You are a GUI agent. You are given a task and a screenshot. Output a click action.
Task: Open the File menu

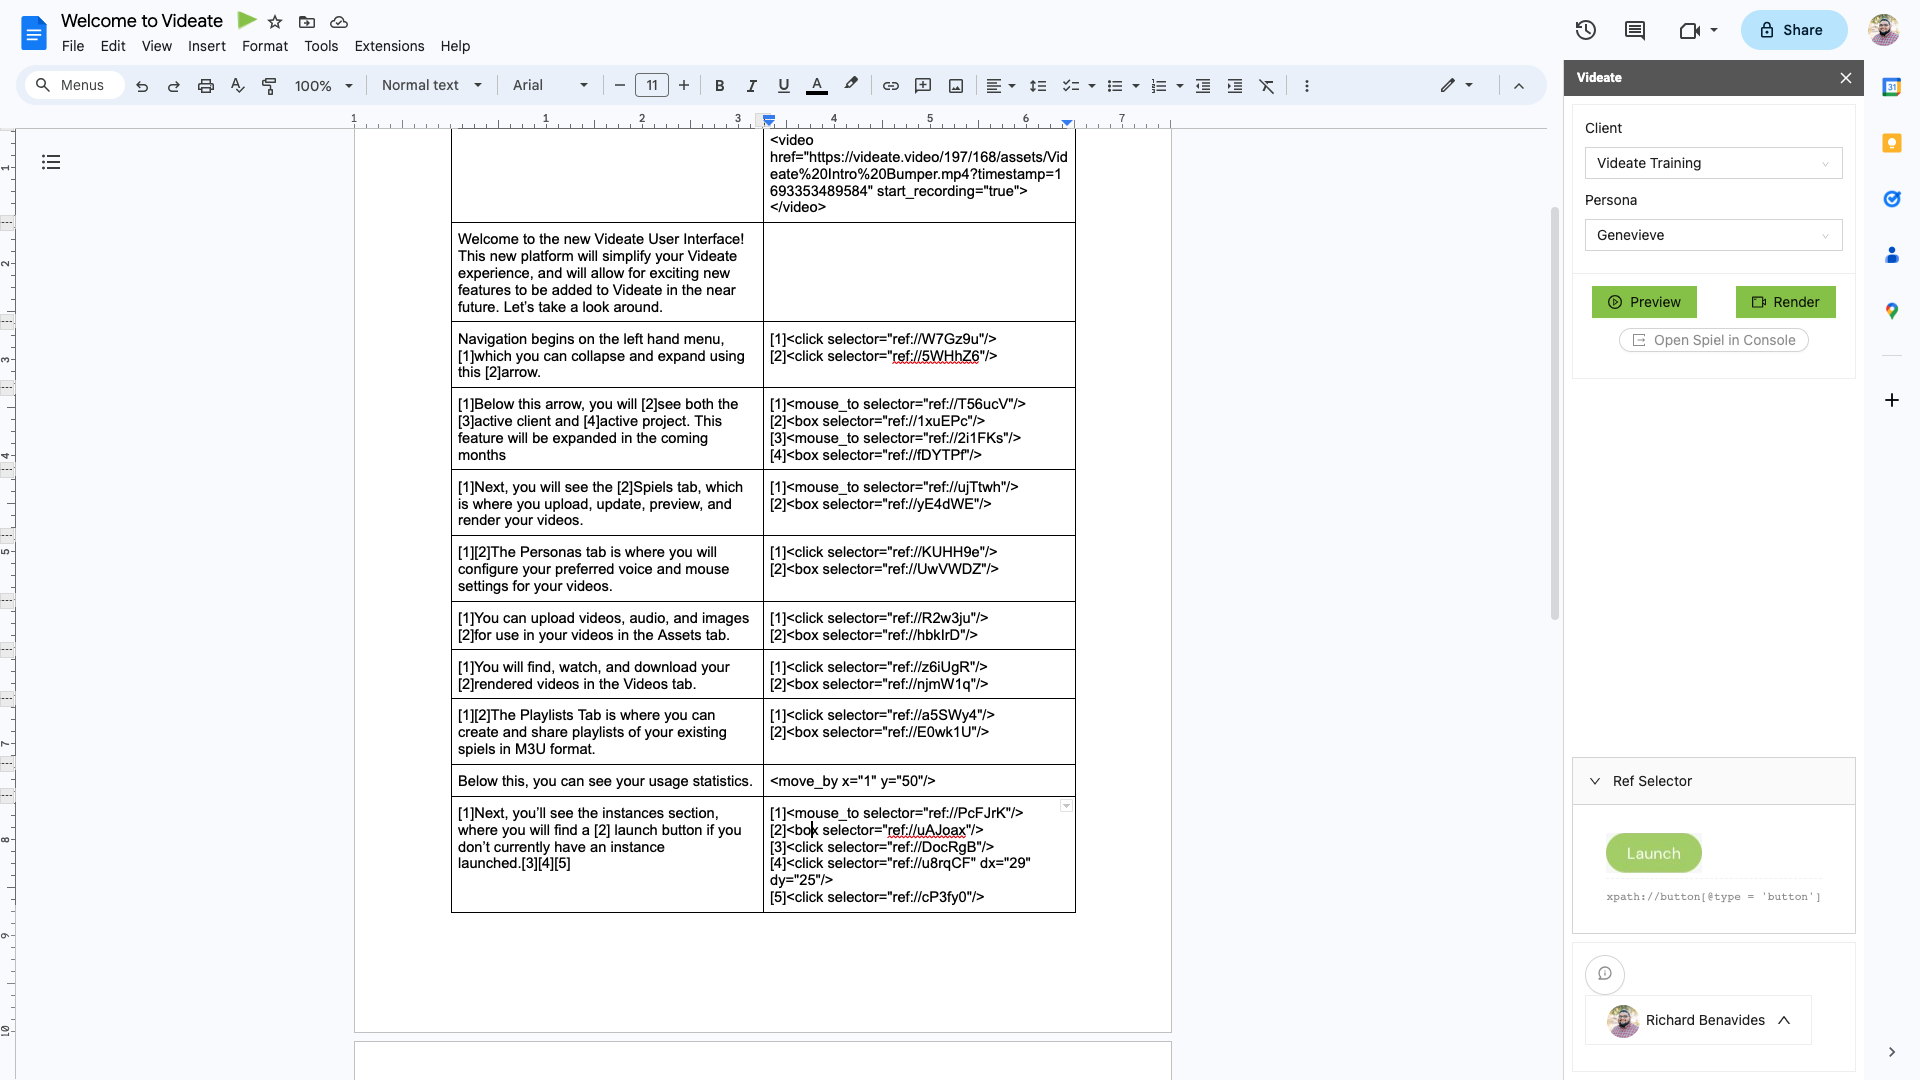pos(73,46)
